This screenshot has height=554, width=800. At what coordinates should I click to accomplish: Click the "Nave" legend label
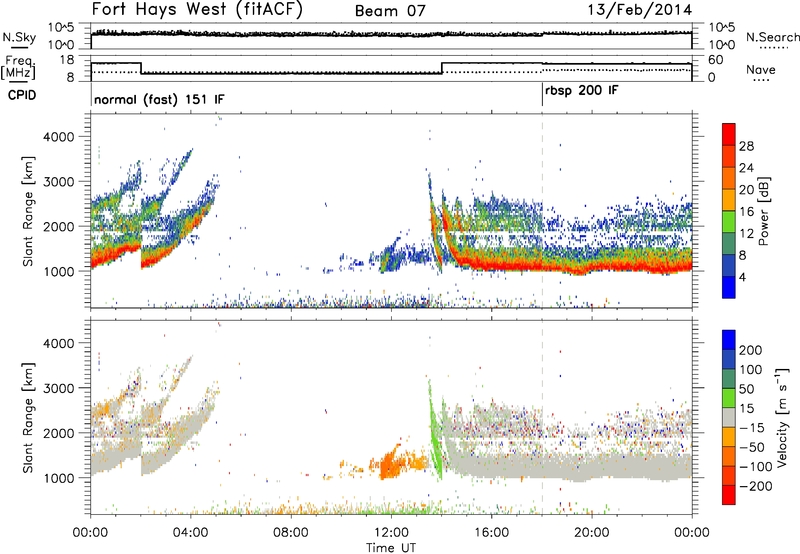click(x=761, y=69)
